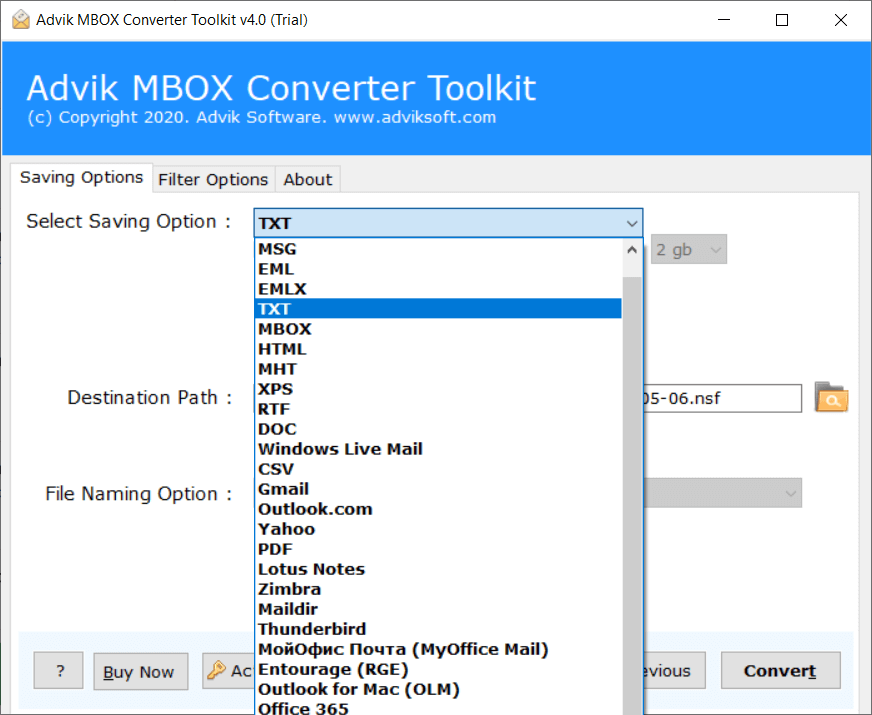Image resolution: width=872 pixels, height=715 pixels.
Task: Switch to the Filter Options tab
Action: [x=213, y=180]
